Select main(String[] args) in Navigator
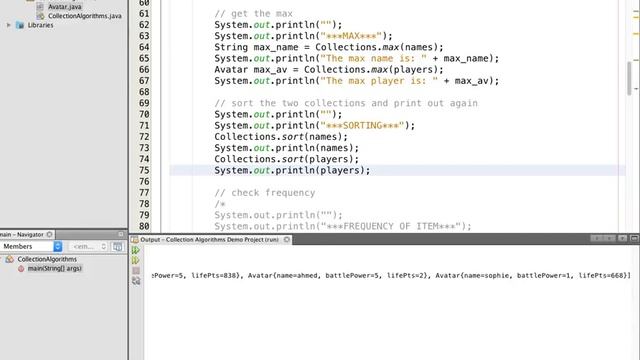 click(x=55, y=269)
